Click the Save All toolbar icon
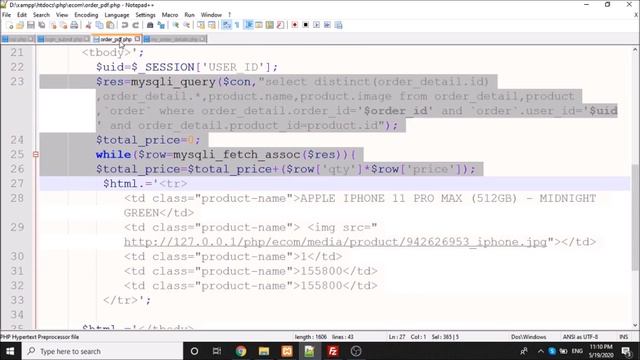 [x=42, y=25]
